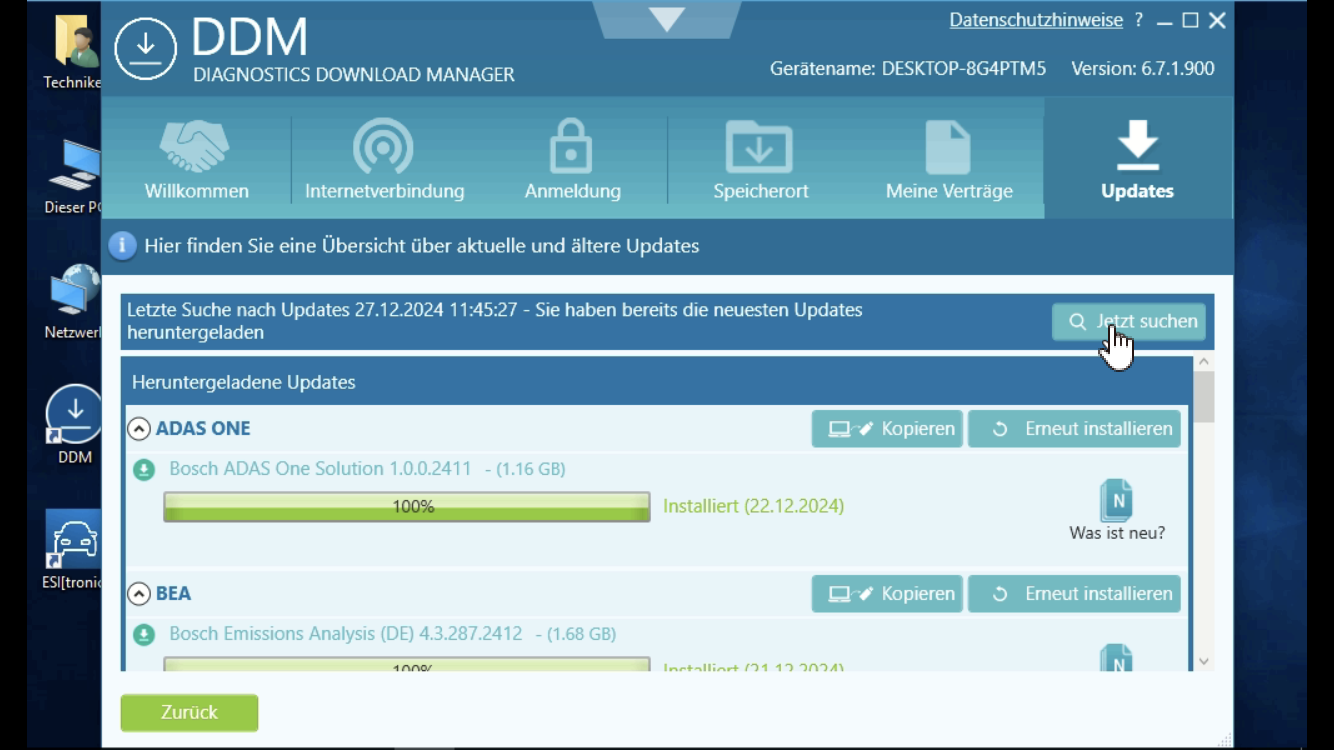This screenshot has height=750, width=1334.
Task: Open release notes icon for Bosch Emissions Analysis
Action: coord(1116,659)
